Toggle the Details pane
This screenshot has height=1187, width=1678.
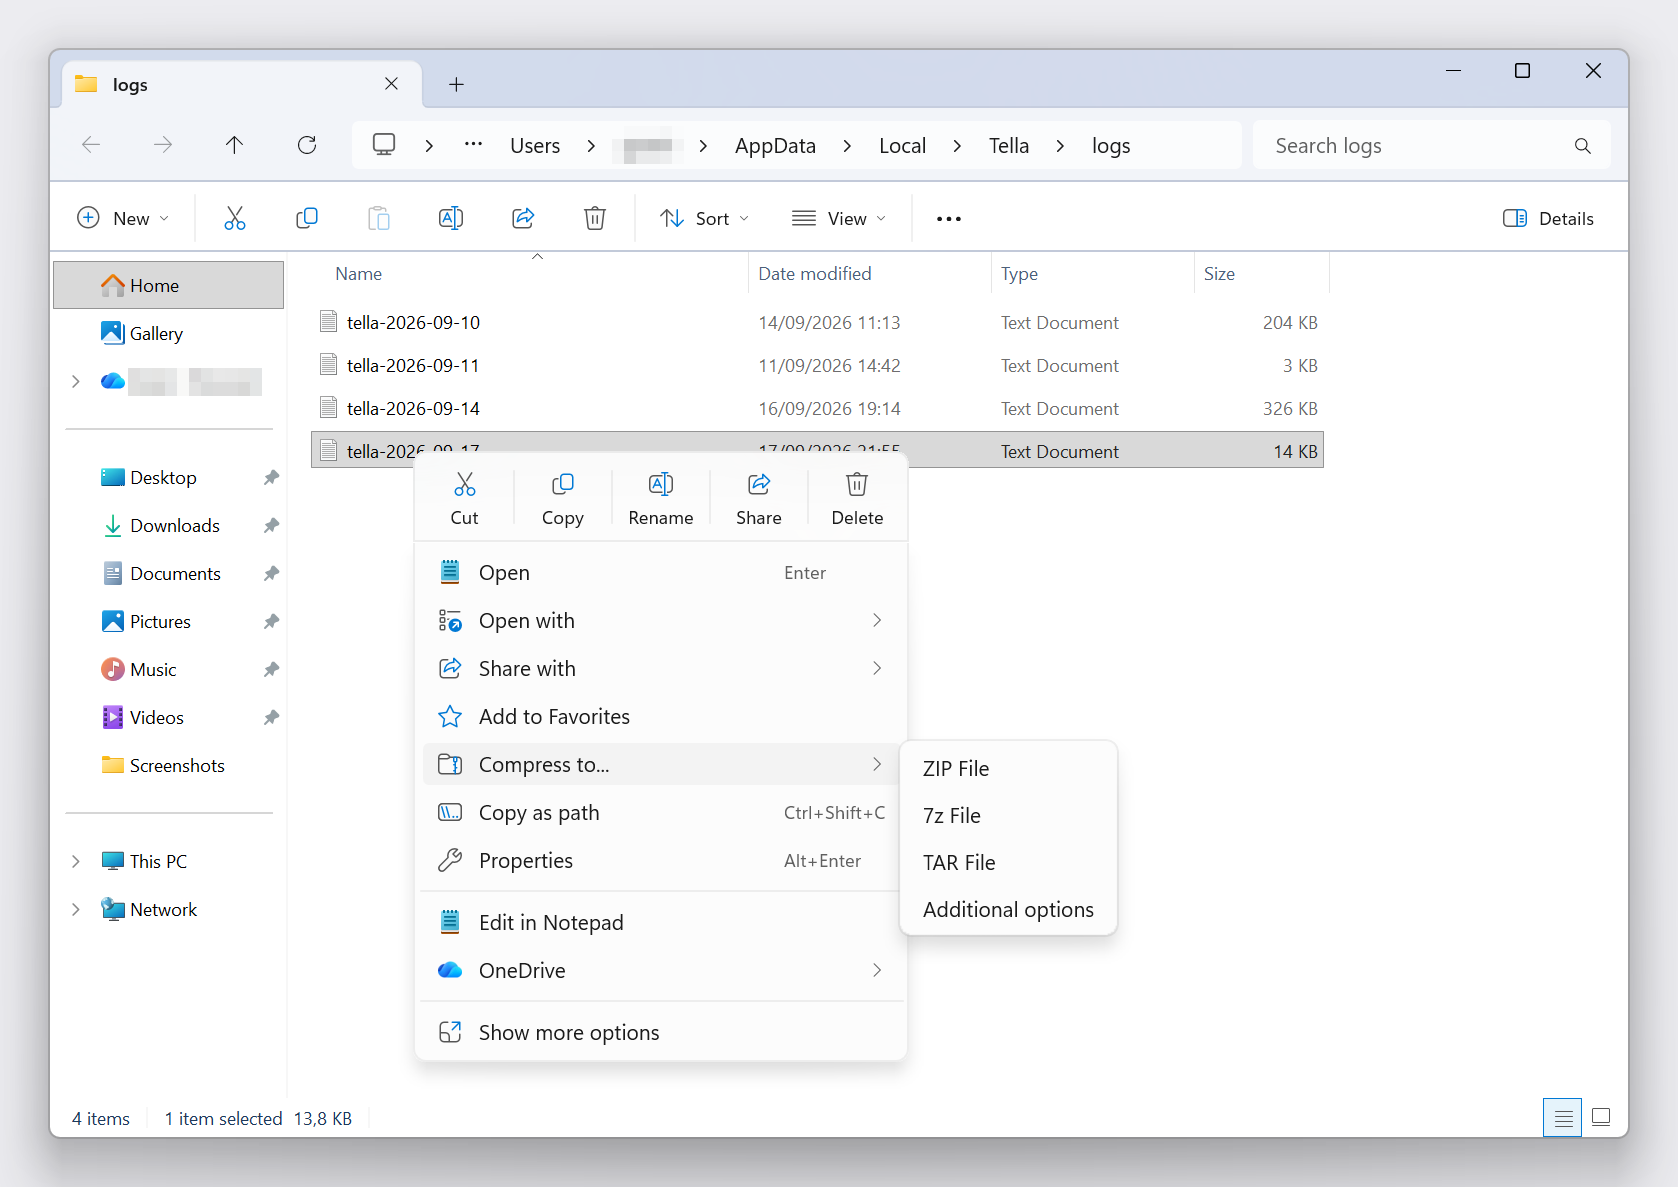coord(1548,219)
